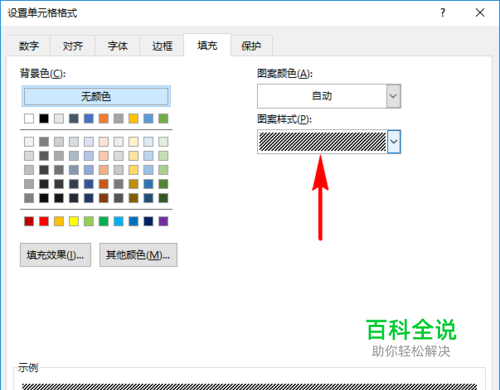
Task: Choose purple standard color swatch
Action: pos(163,221)
